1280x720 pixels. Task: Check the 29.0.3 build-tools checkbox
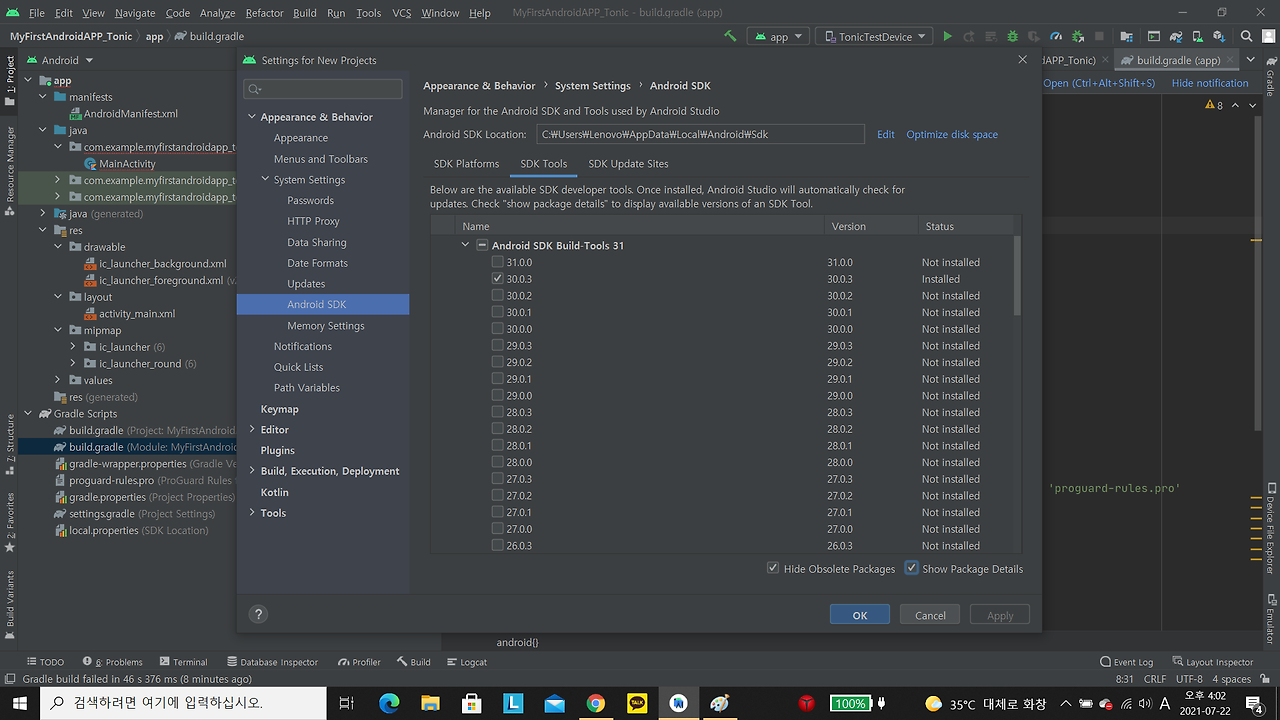click(x=497, y=346)
